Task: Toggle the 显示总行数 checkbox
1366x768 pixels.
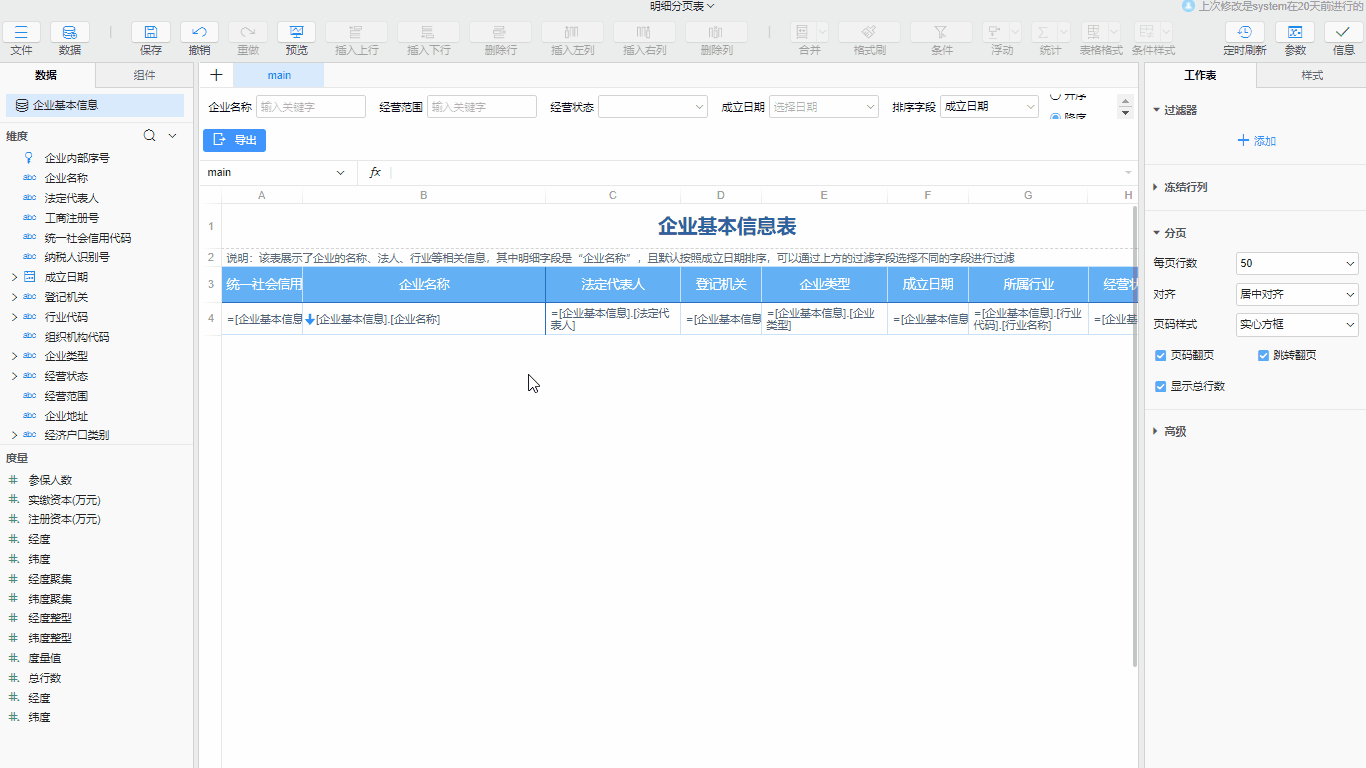Action: coord(1161,386)
